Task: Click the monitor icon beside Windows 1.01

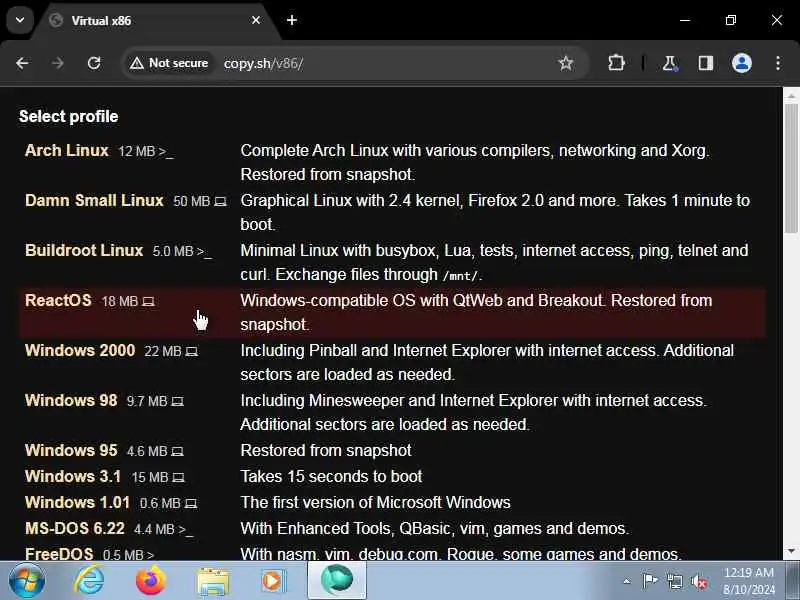Action: pyautogui.click(x=190, y=504)
